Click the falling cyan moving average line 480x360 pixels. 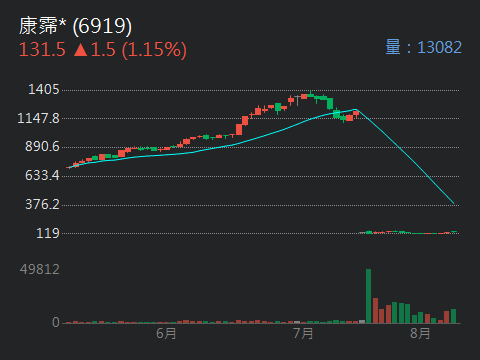point(405,156)
